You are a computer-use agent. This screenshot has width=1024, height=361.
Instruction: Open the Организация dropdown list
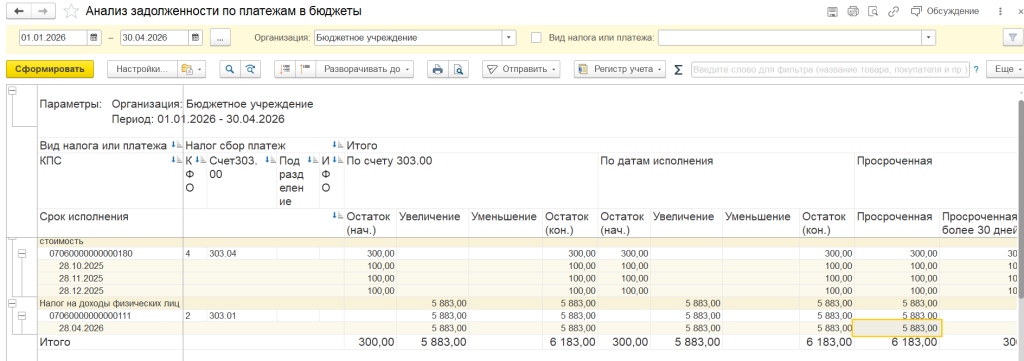coord(509,38)
